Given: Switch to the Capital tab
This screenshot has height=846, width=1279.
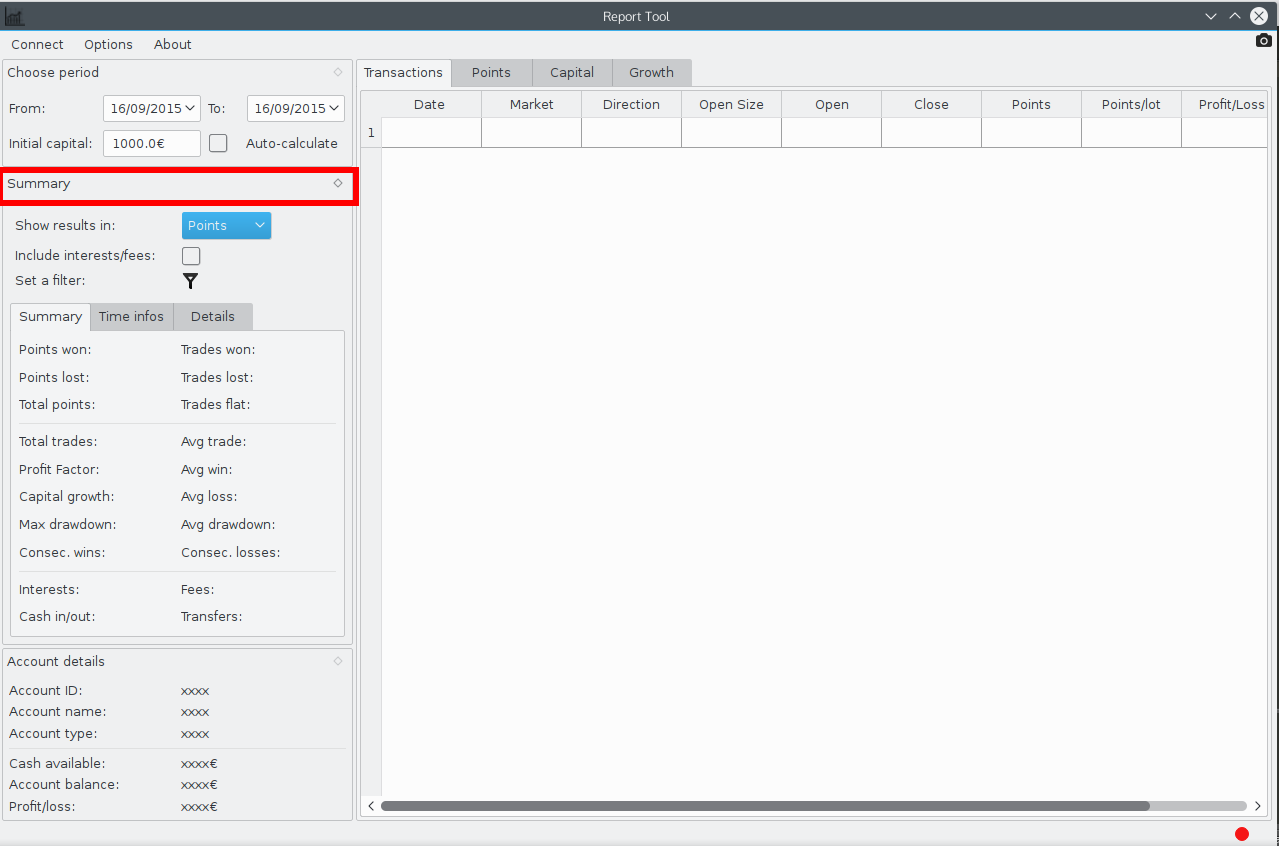Looking at the screenshot, I should coord(572,72).
